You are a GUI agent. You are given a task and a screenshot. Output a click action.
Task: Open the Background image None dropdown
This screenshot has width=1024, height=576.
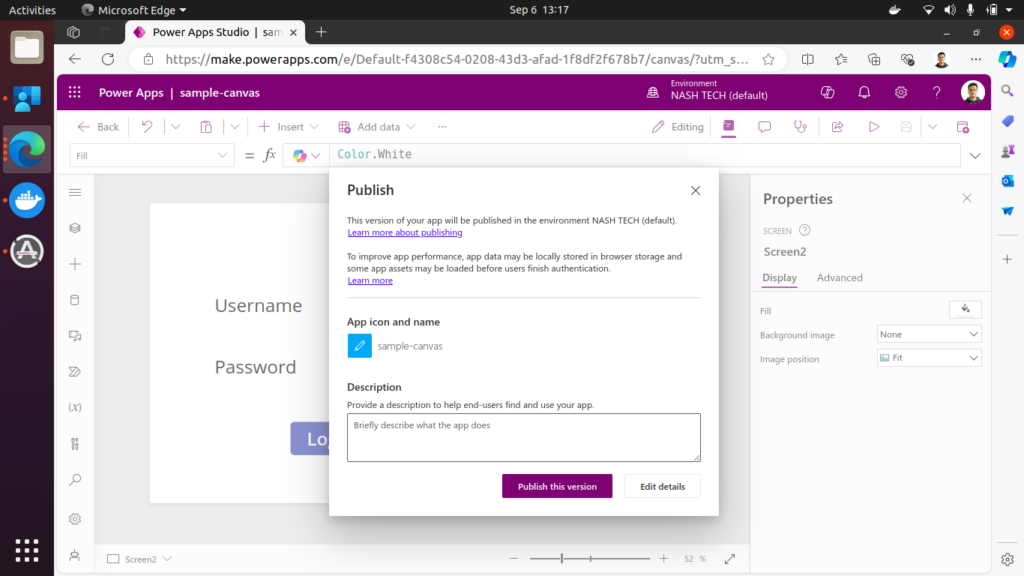[x=929, y=335]
